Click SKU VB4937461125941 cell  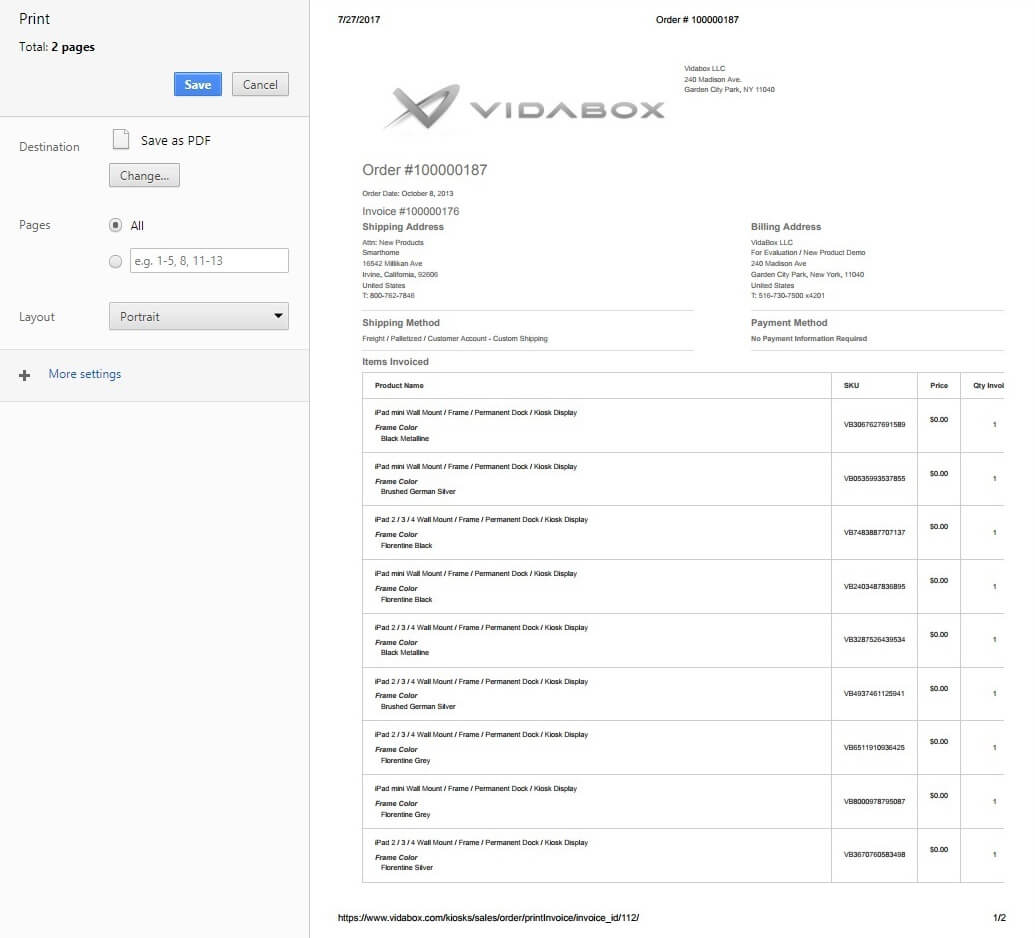pyautogui.click(x=874, y=694)
